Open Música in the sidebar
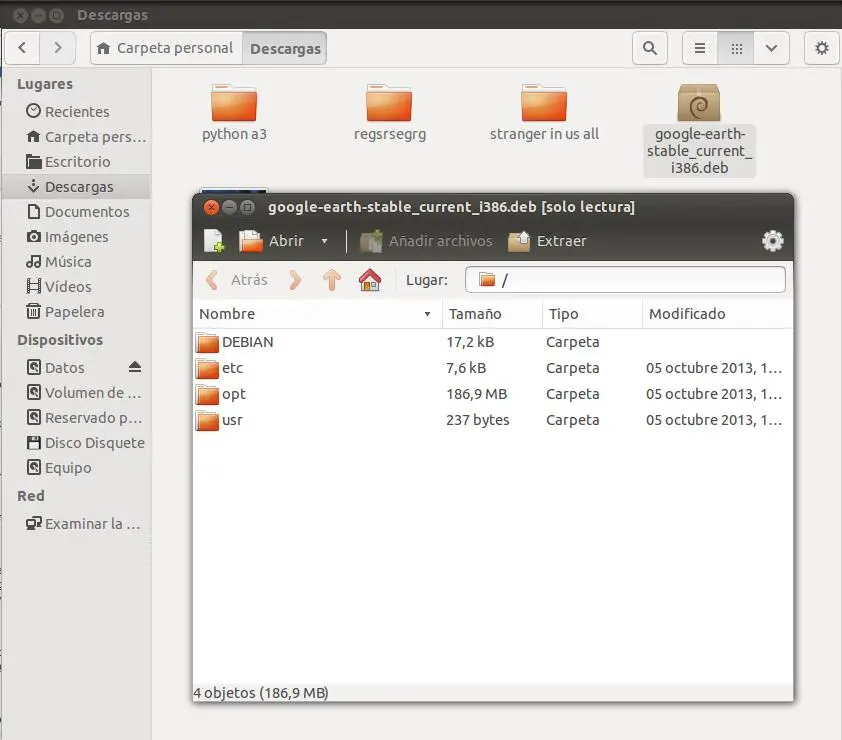 coord(77,262)
